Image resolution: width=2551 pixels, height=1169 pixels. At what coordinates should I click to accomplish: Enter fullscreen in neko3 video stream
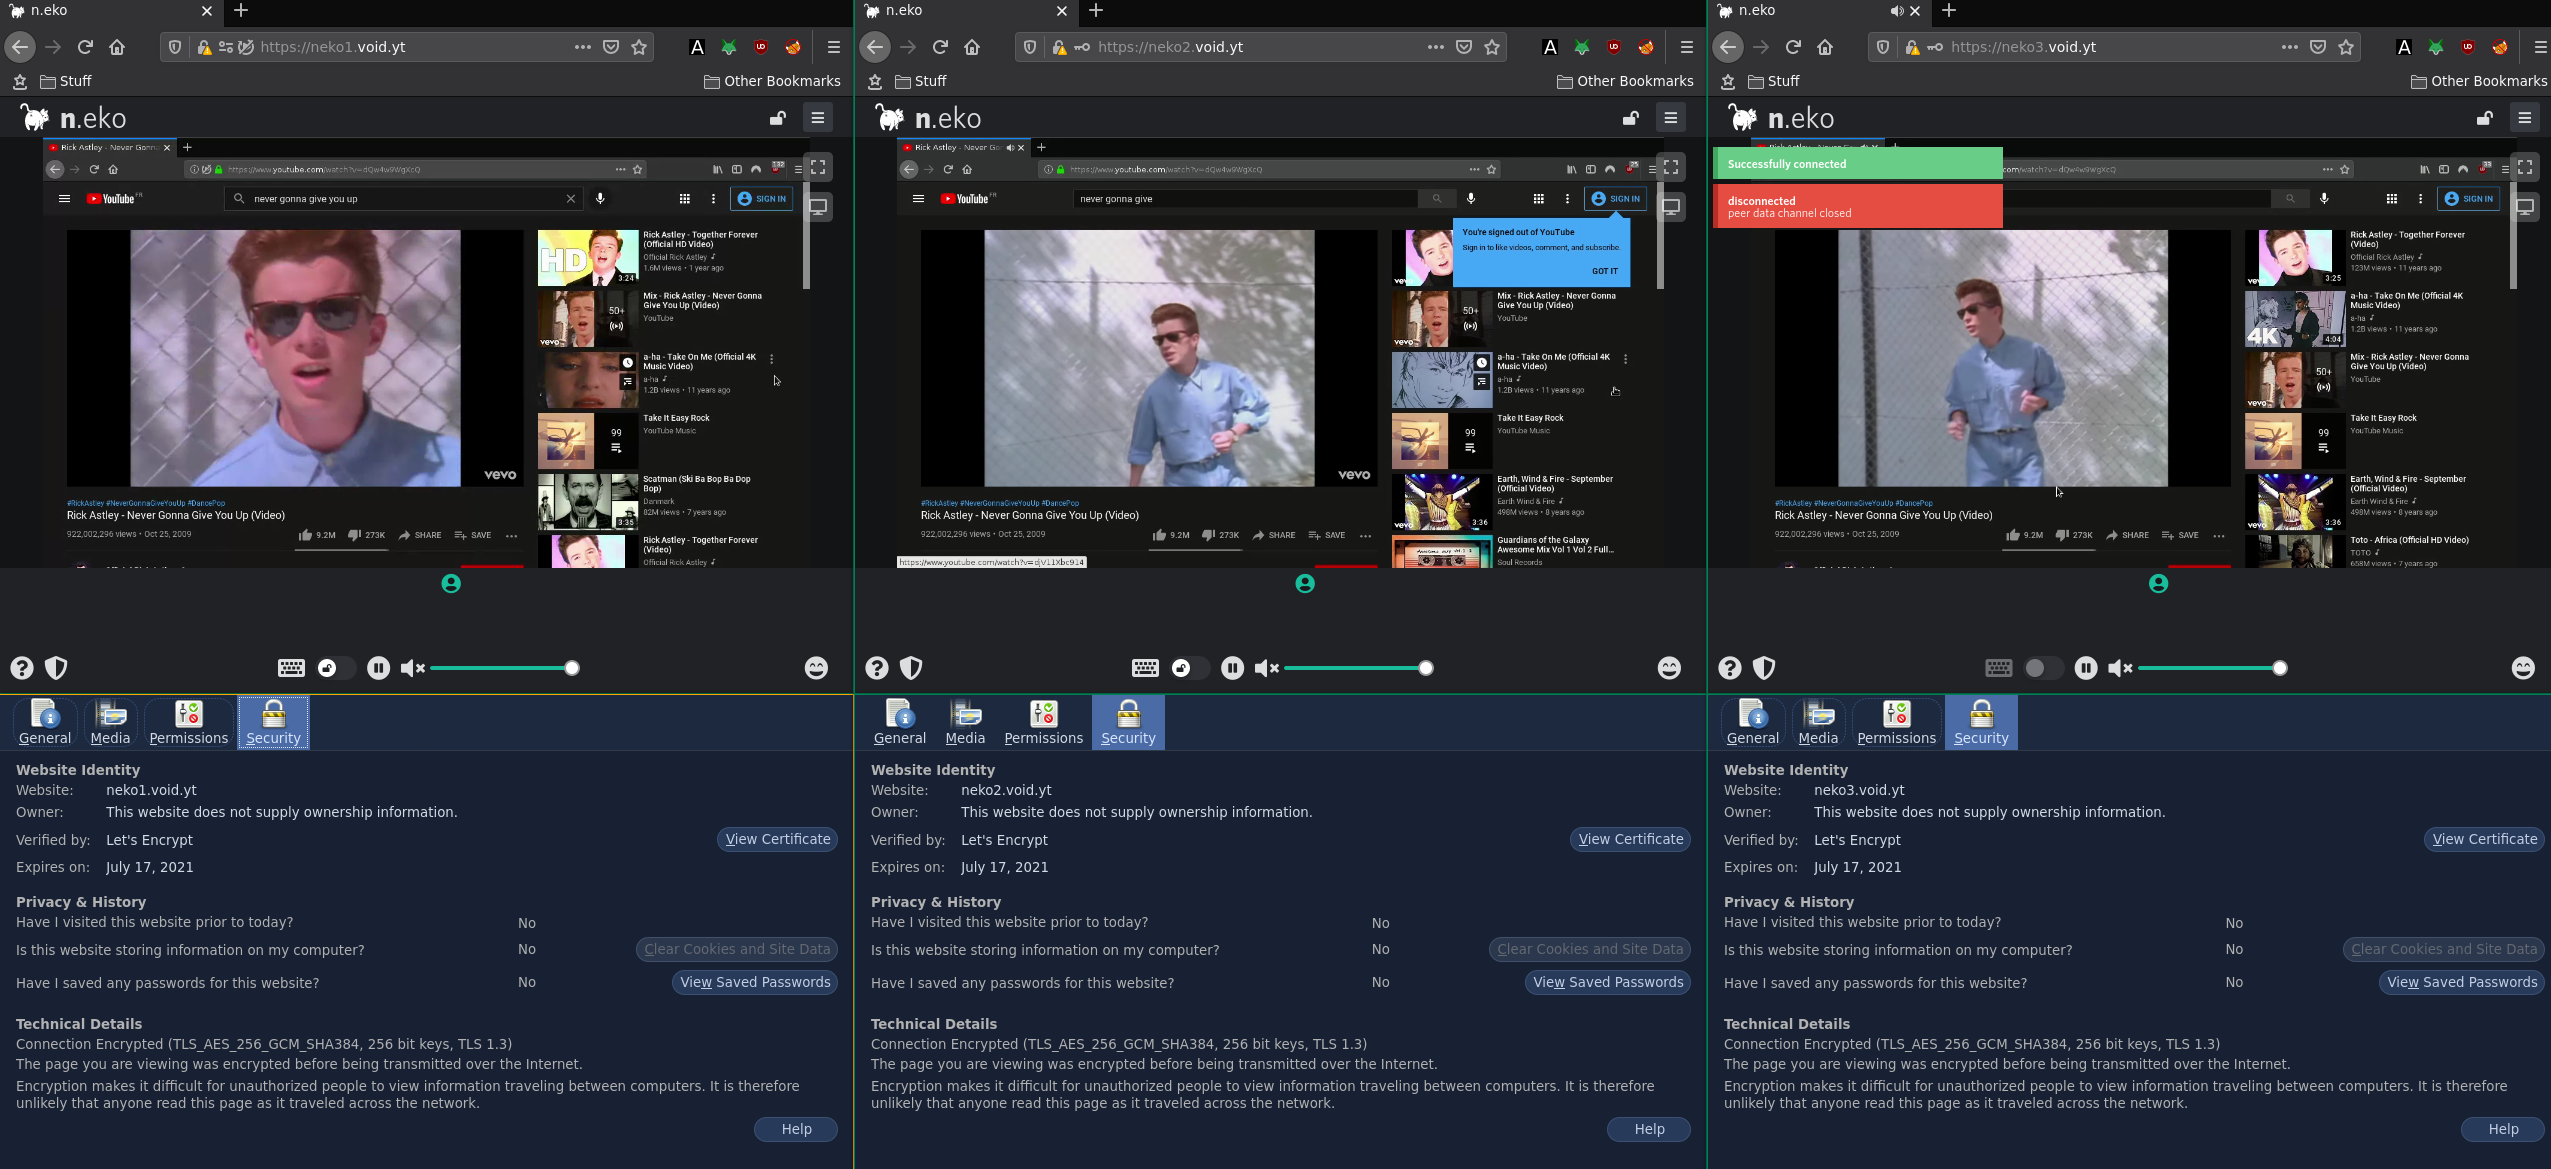[2525, 167]
